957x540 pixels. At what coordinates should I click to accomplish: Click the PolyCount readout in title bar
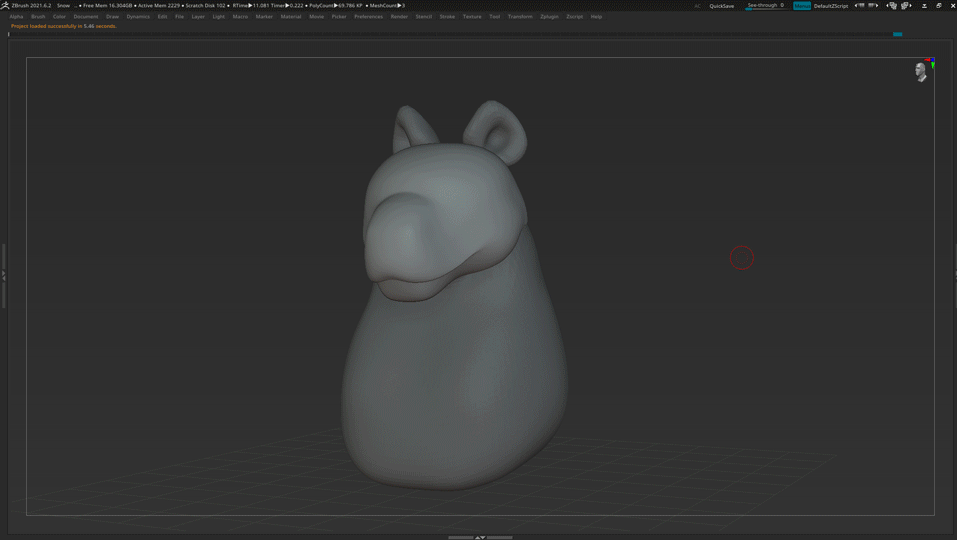click(x=336, y=5)
